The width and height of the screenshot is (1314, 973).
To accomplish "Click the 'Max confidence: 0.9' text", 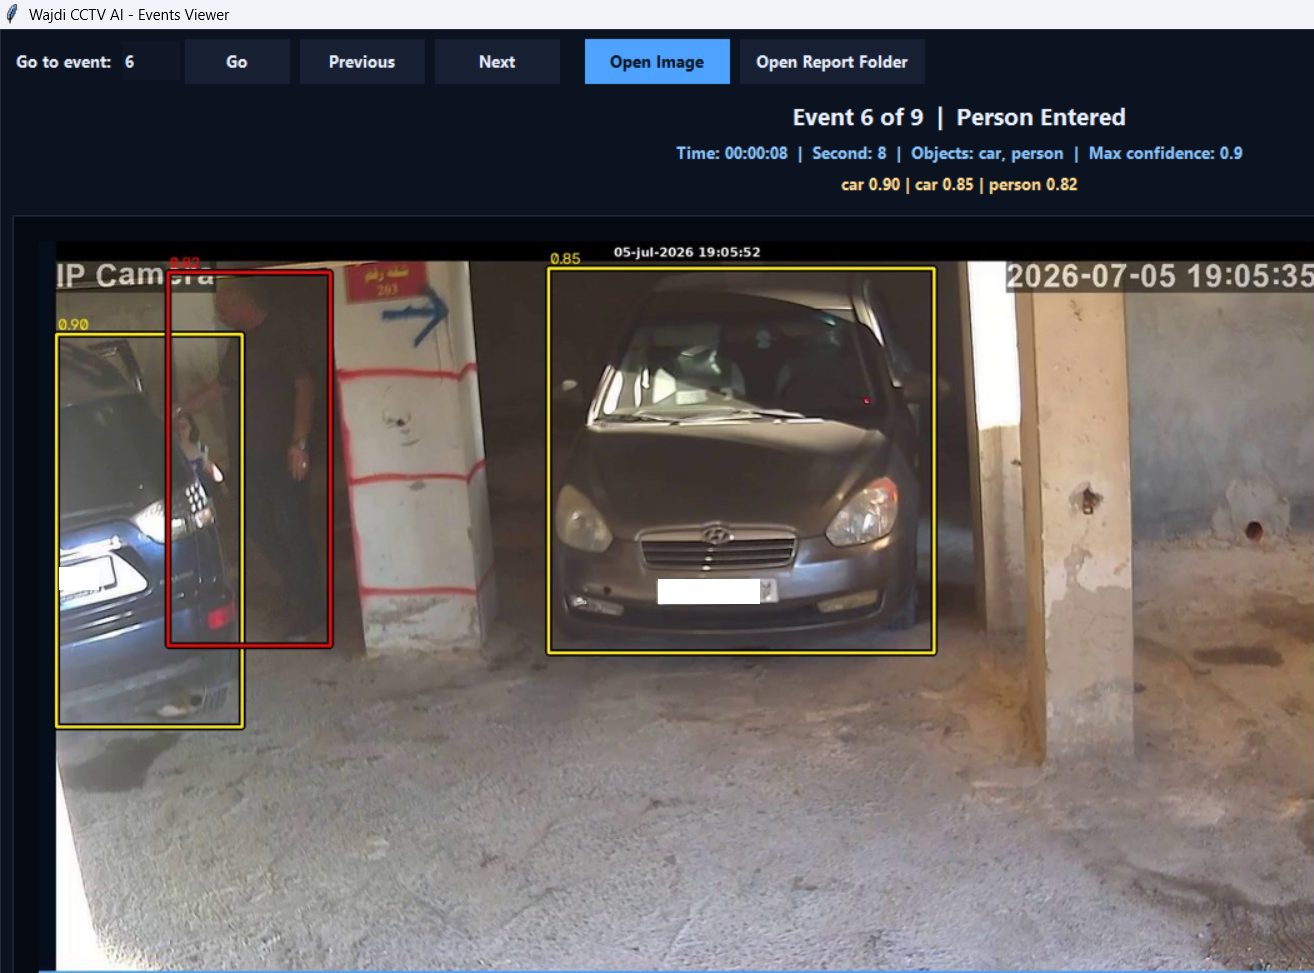I will (x=1165, y=153).
